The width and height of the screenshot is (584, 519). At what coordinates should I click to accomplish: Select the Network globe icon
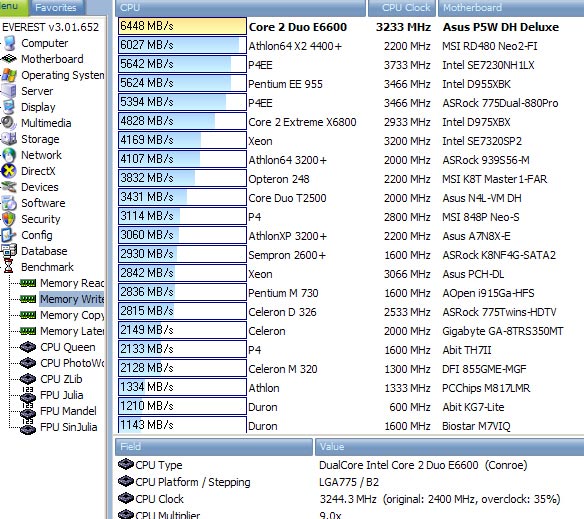[x=9, y=155]
